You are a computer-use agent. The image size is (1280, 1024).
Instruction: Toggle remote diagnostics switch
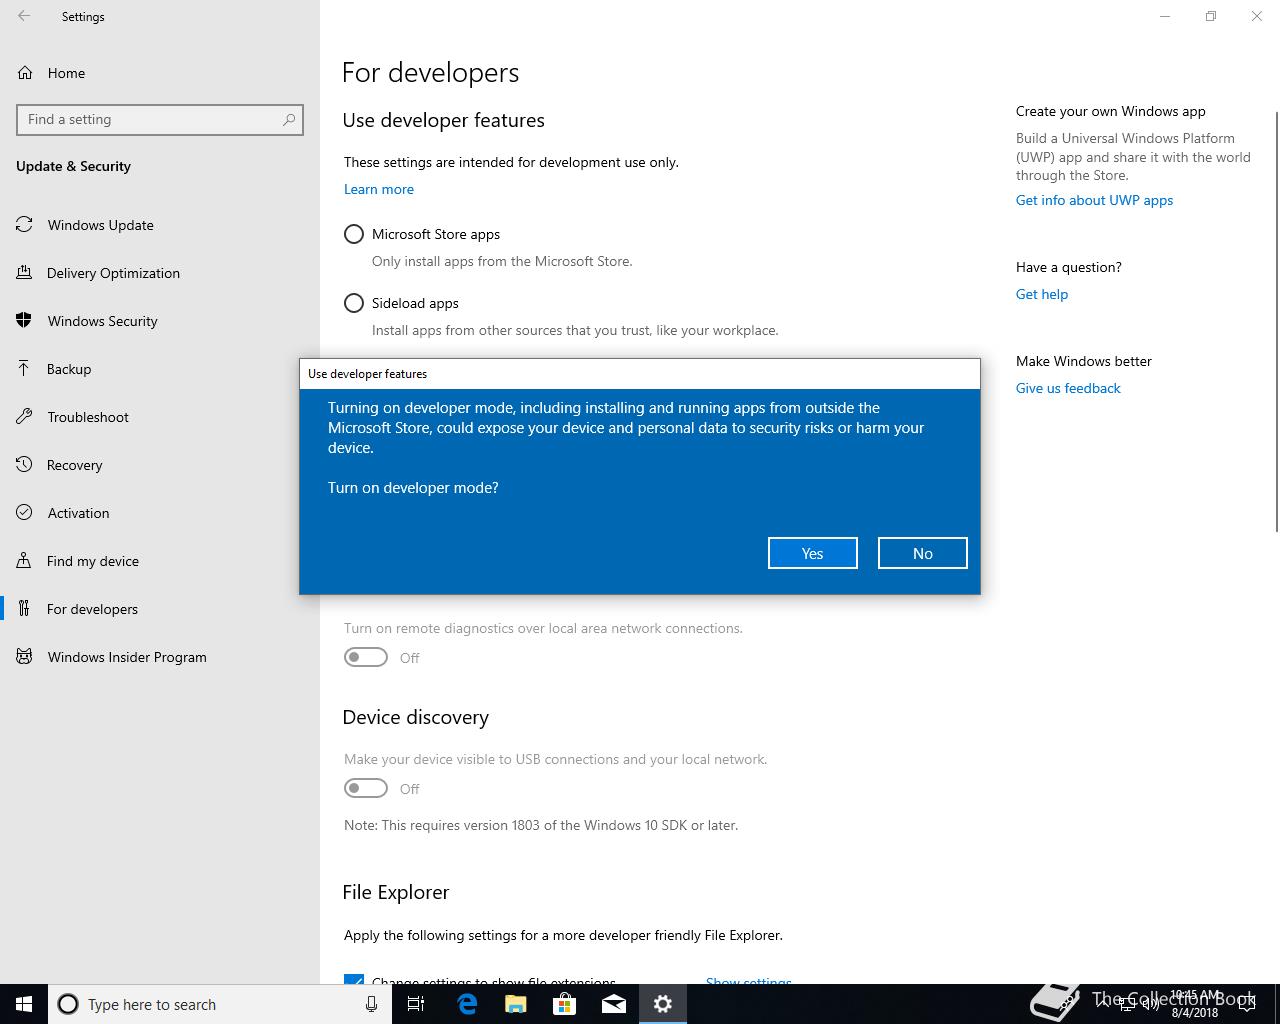(x=366, y=657)
